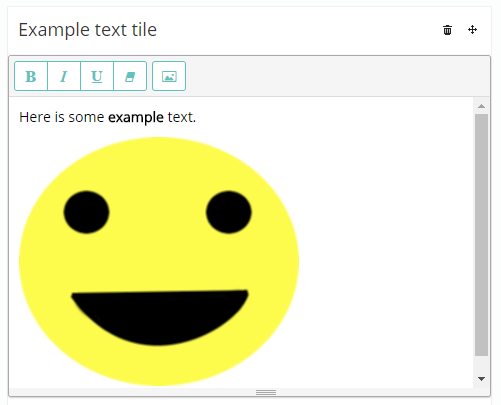Click the smiley's left eye

pyautogui.click(x=86, y=212)
